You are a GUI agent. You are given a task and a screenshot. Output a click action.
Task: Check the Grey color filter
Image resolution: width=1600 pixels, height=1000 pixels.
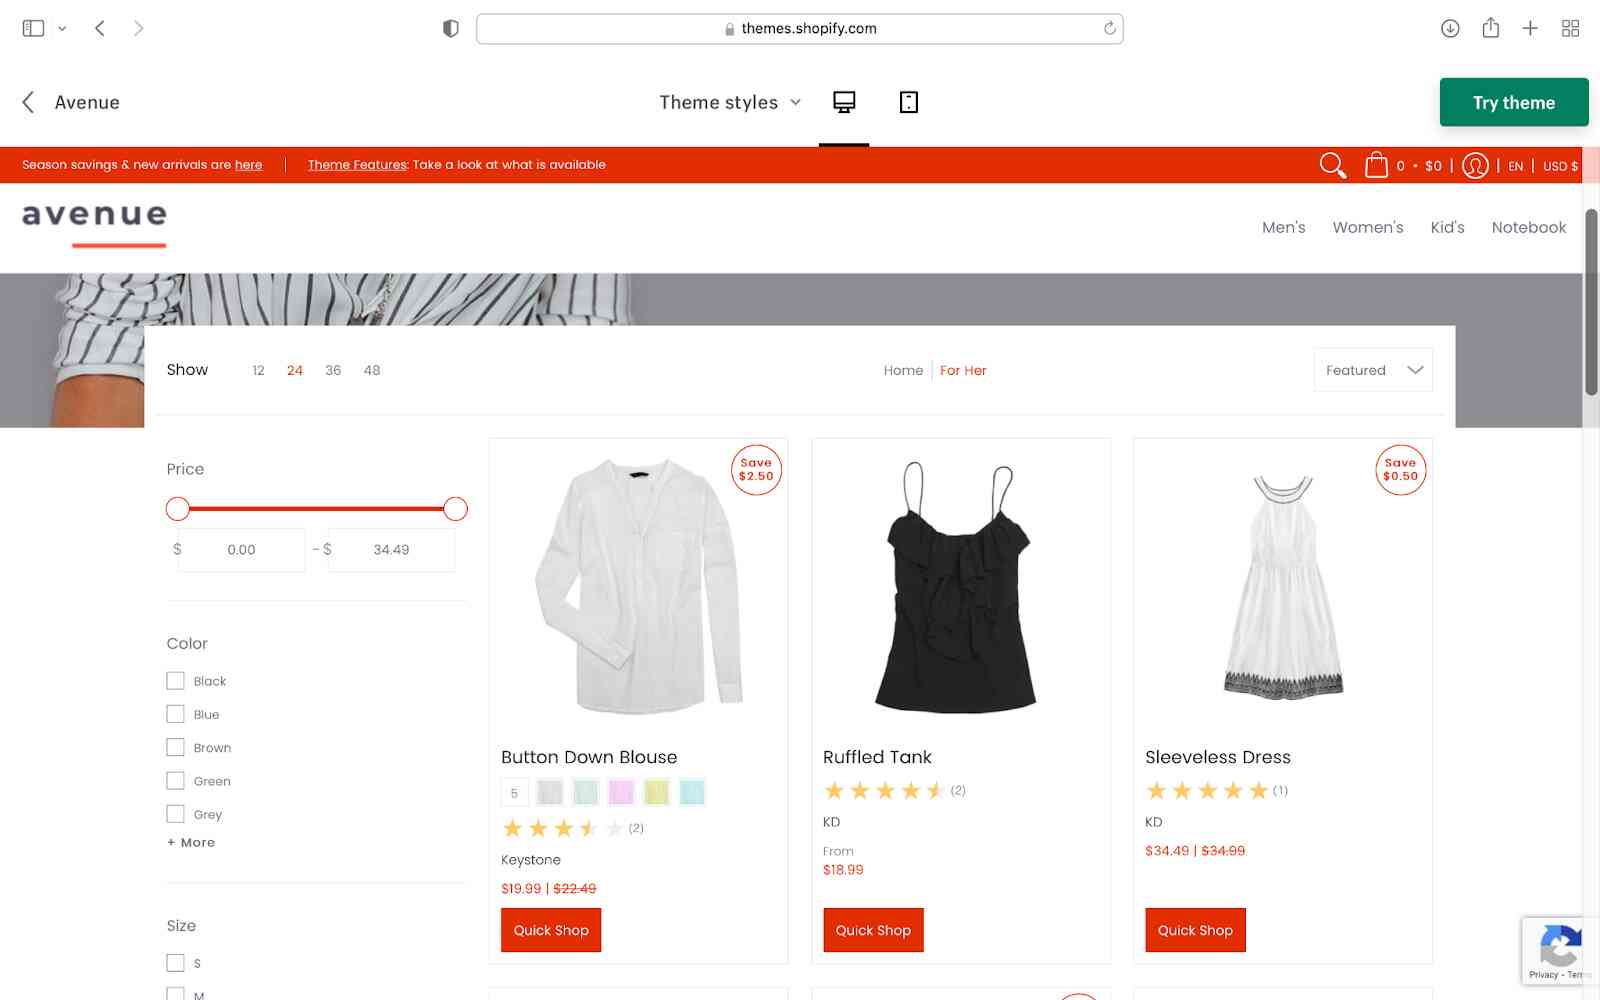175,814
